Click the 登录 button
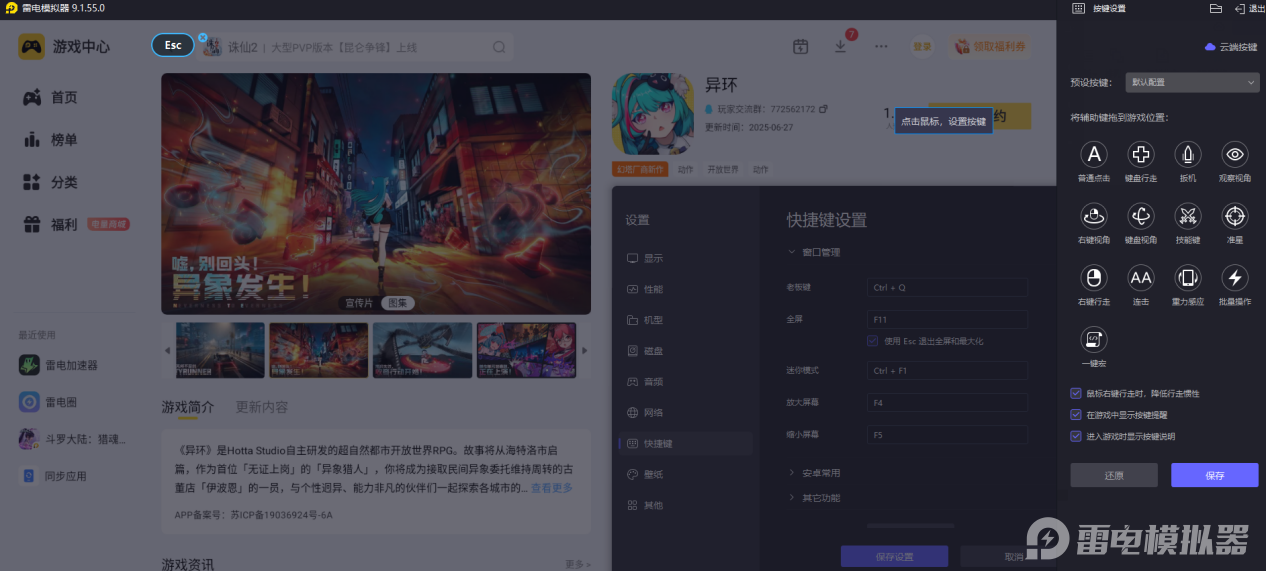 coord(921,46)
